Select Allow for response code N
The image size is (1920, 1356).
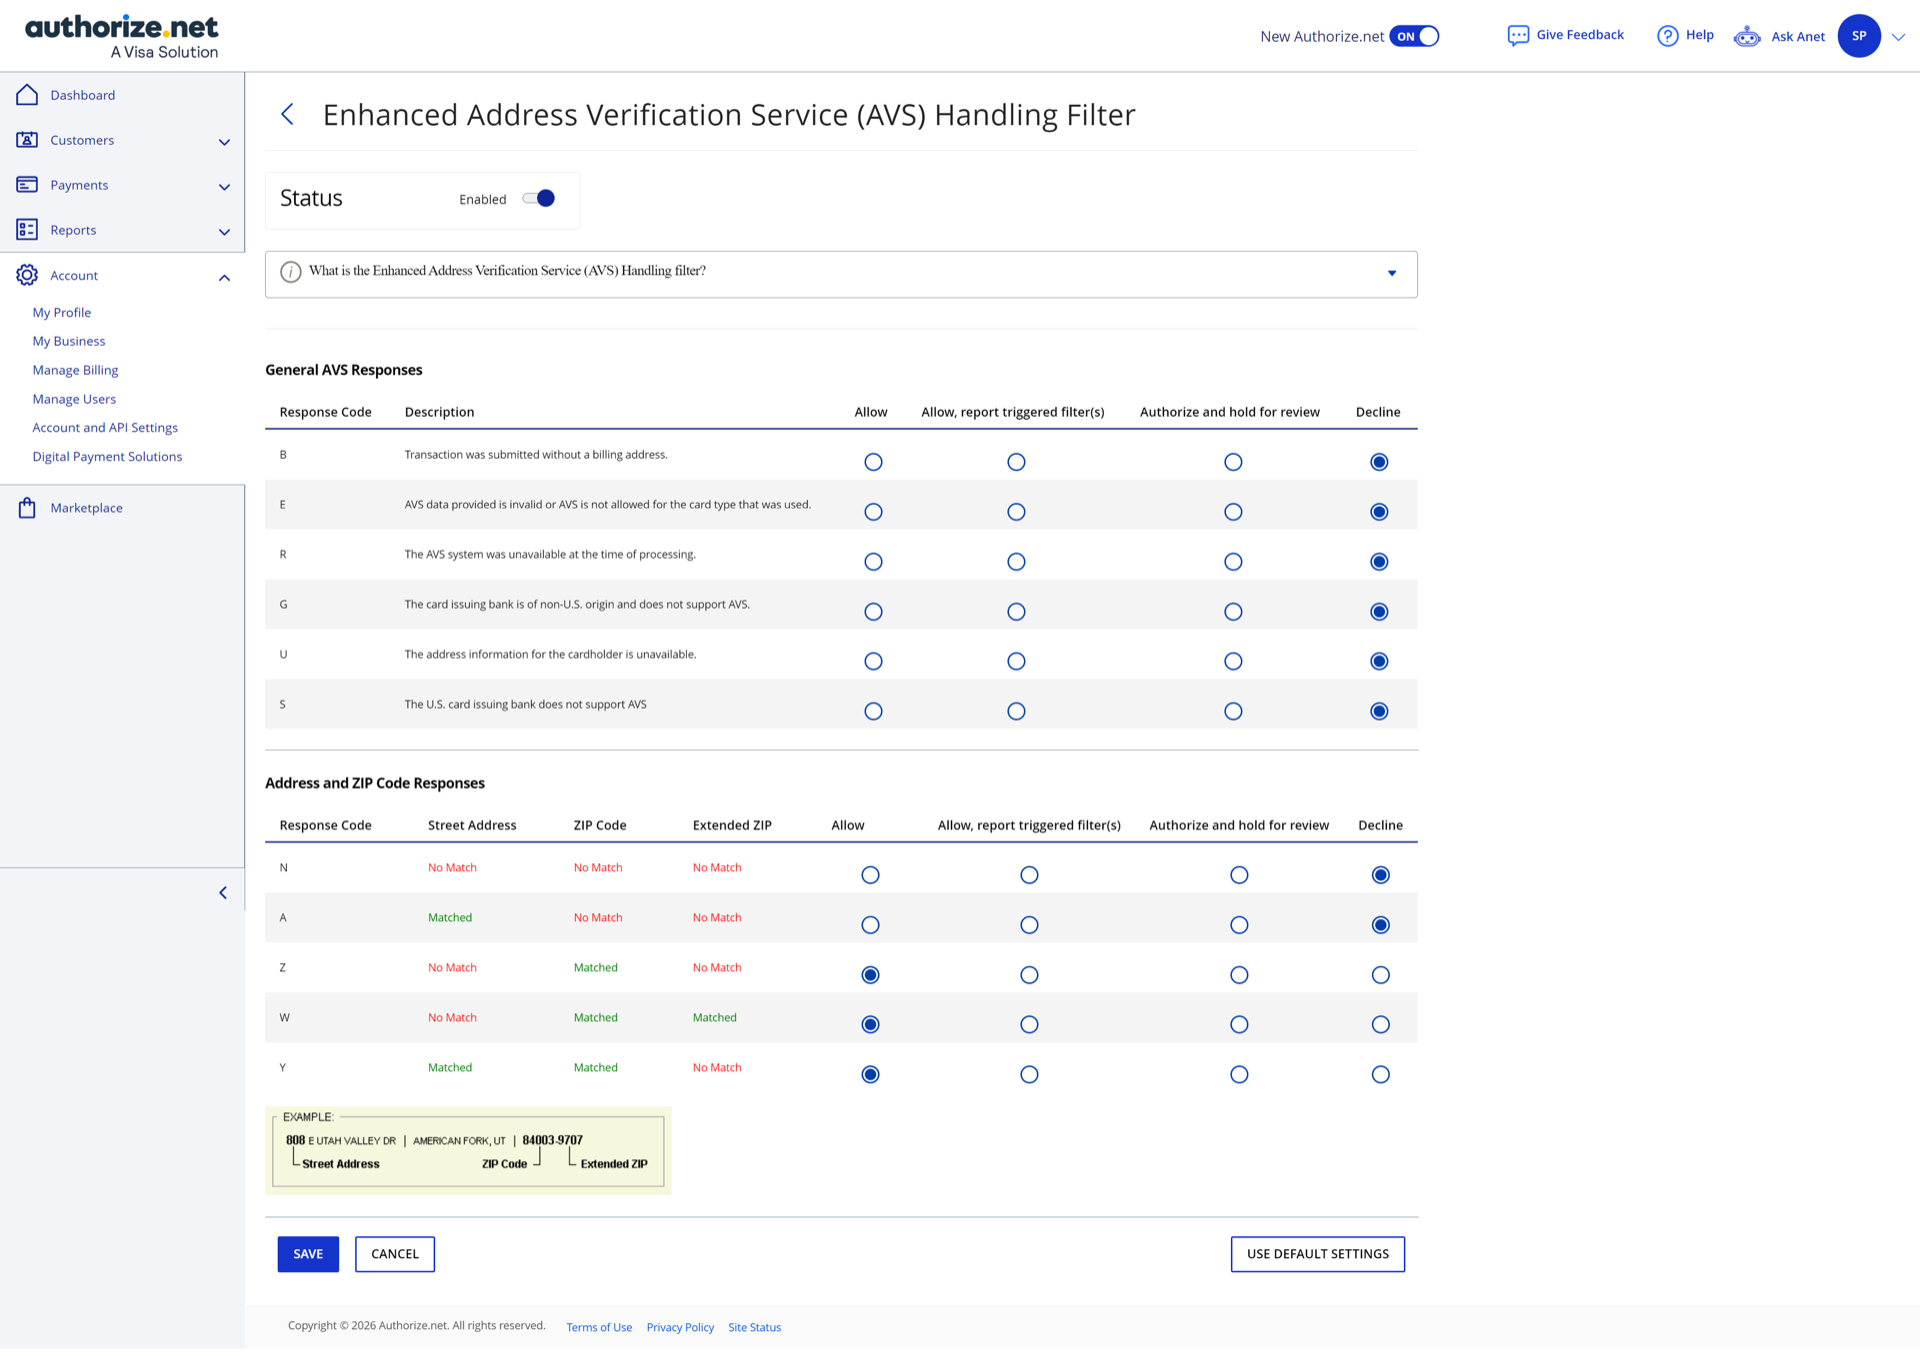click(x=870, y=875)
